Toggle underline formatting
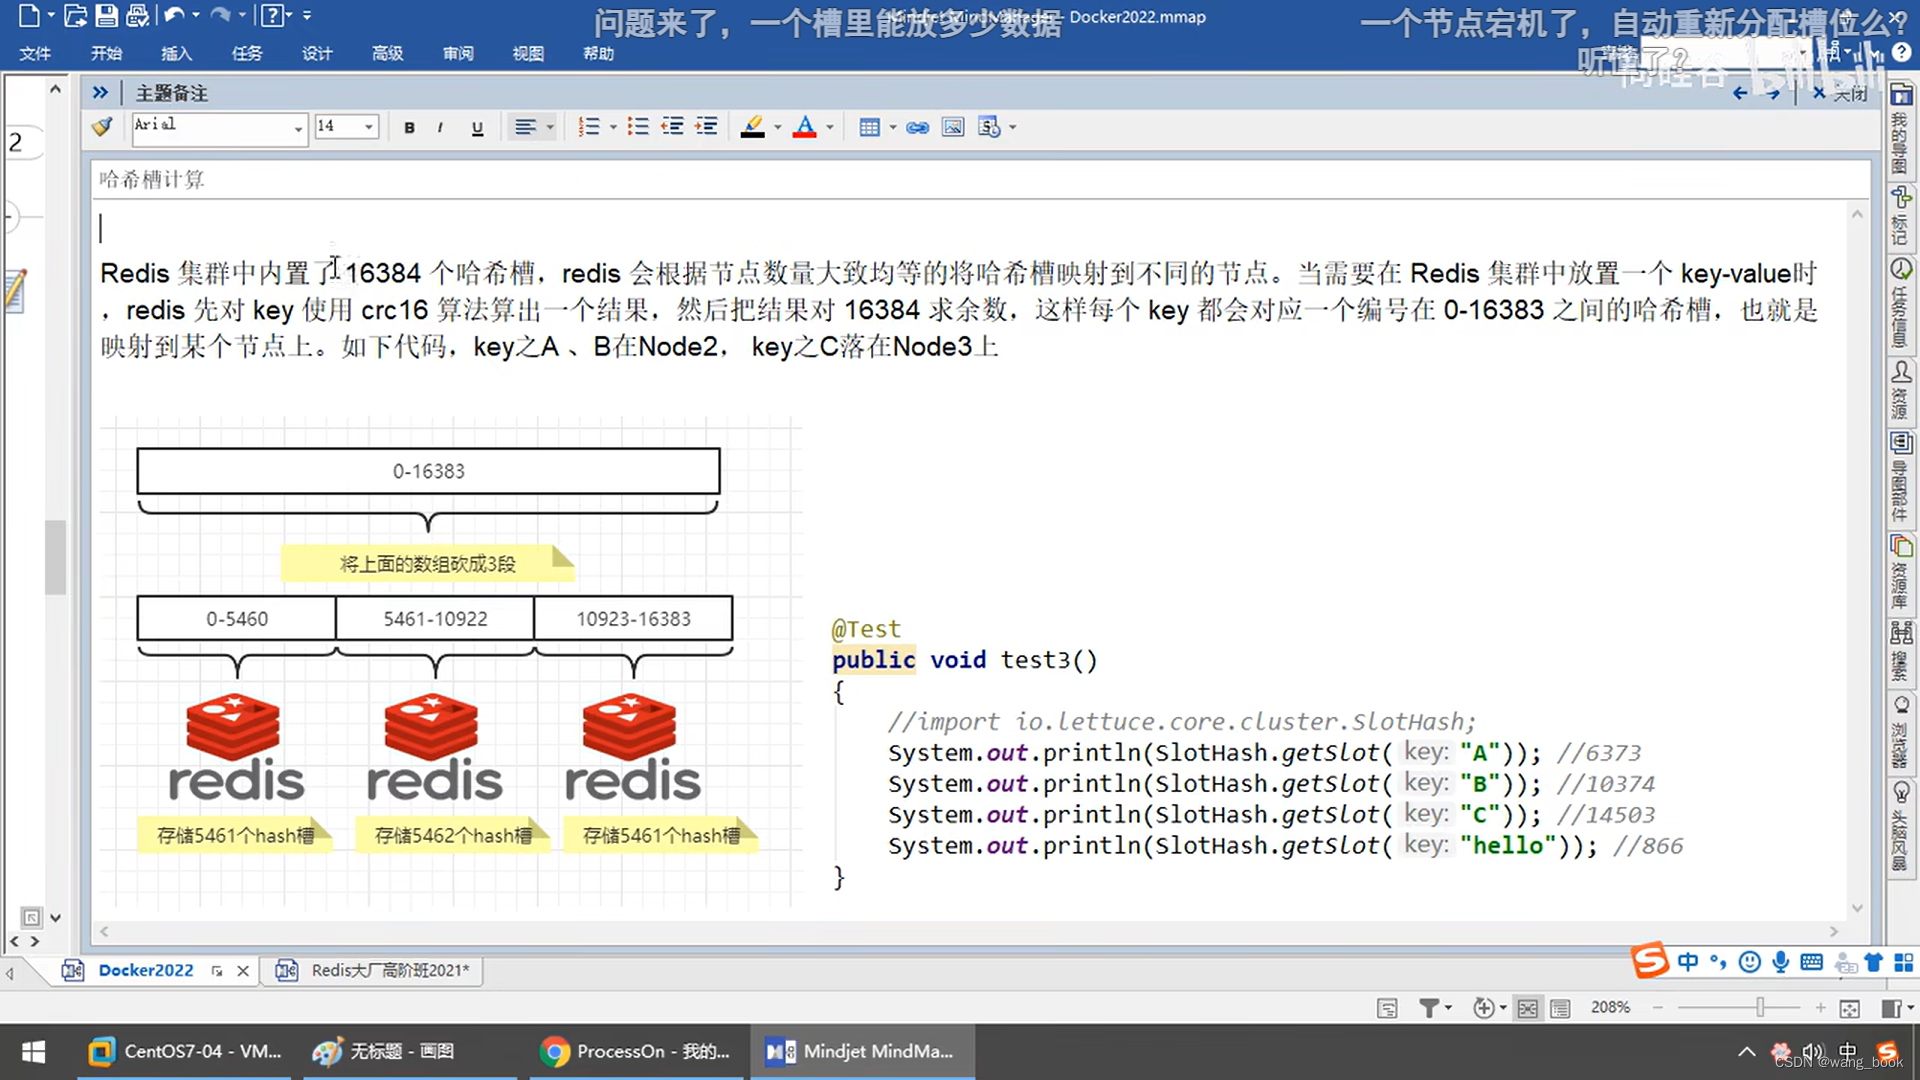The image size is (1920, 1080). (x=477, y=127)
